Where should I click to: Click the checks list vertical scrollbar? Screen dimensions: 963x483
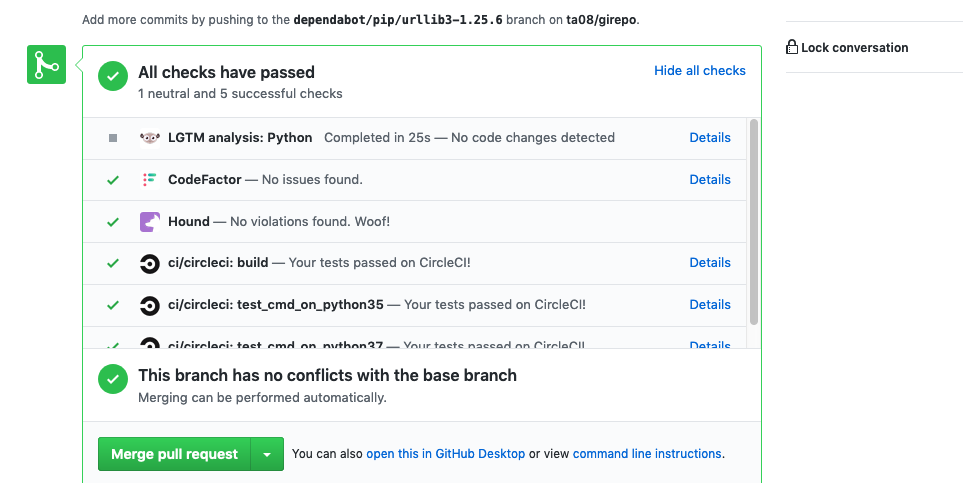(754, 222)
